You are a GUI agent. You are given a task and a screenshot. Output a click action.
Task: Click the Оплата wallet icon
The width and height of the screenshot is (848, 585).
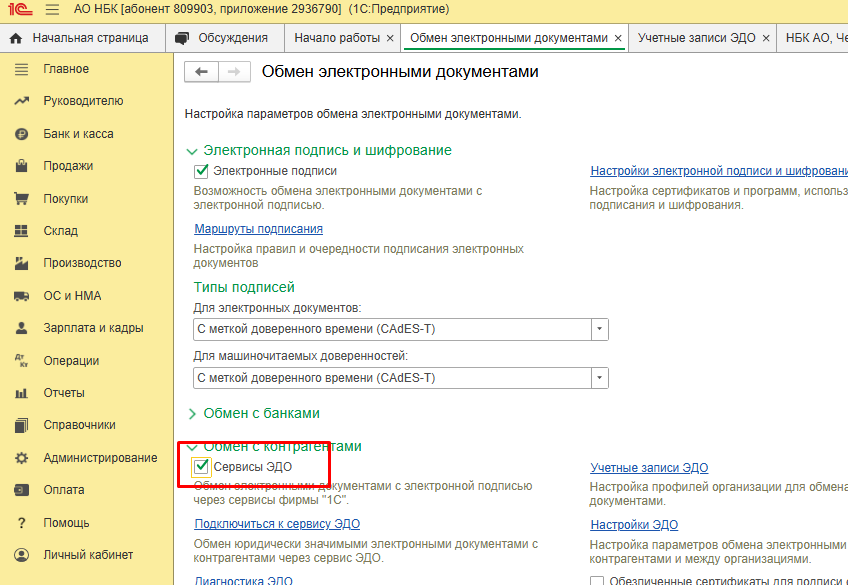pos(21,490)
